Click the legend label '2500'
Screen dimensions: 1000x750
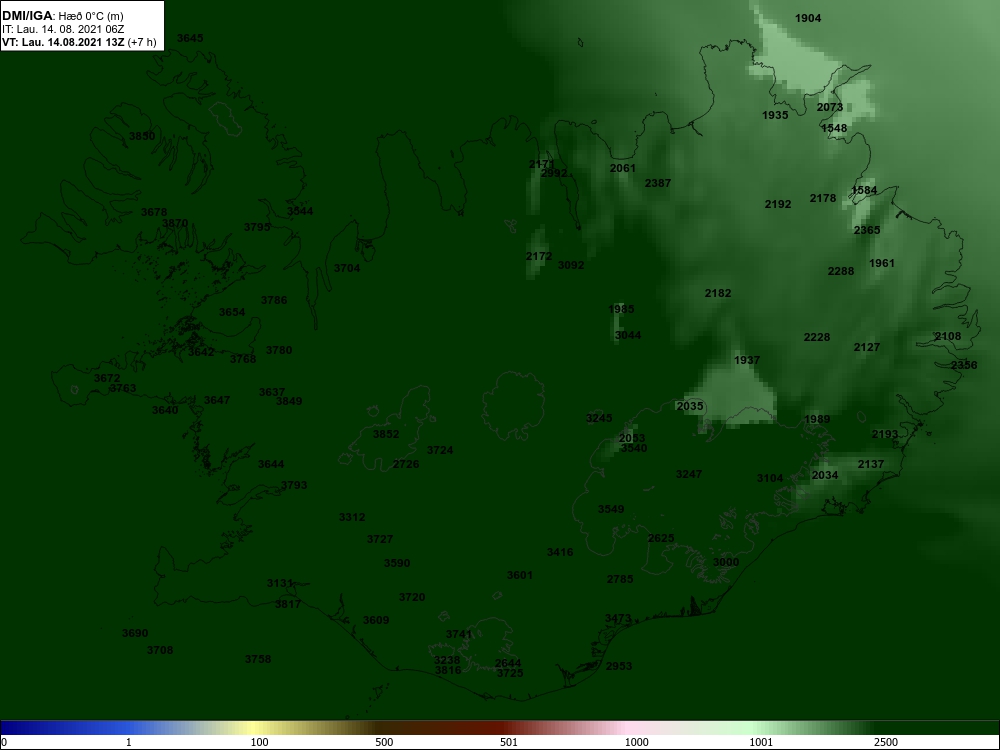point(886,742)
